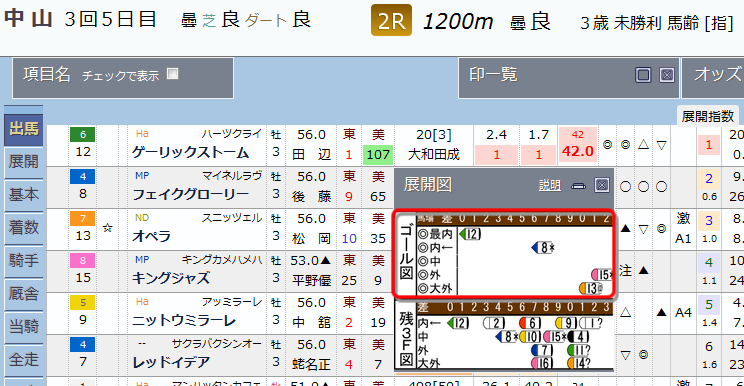Click jockey name 松岡
The image size is (744, 386).
(x=311, y=239)
